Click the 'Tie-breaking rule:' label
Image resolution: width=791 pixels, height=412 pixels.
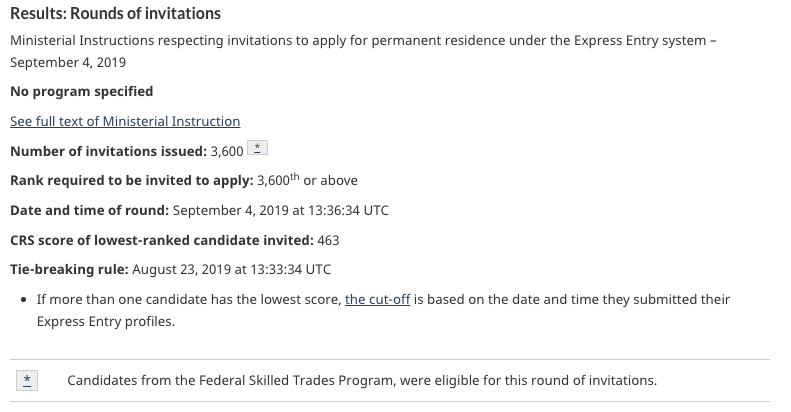click(70, 269)
